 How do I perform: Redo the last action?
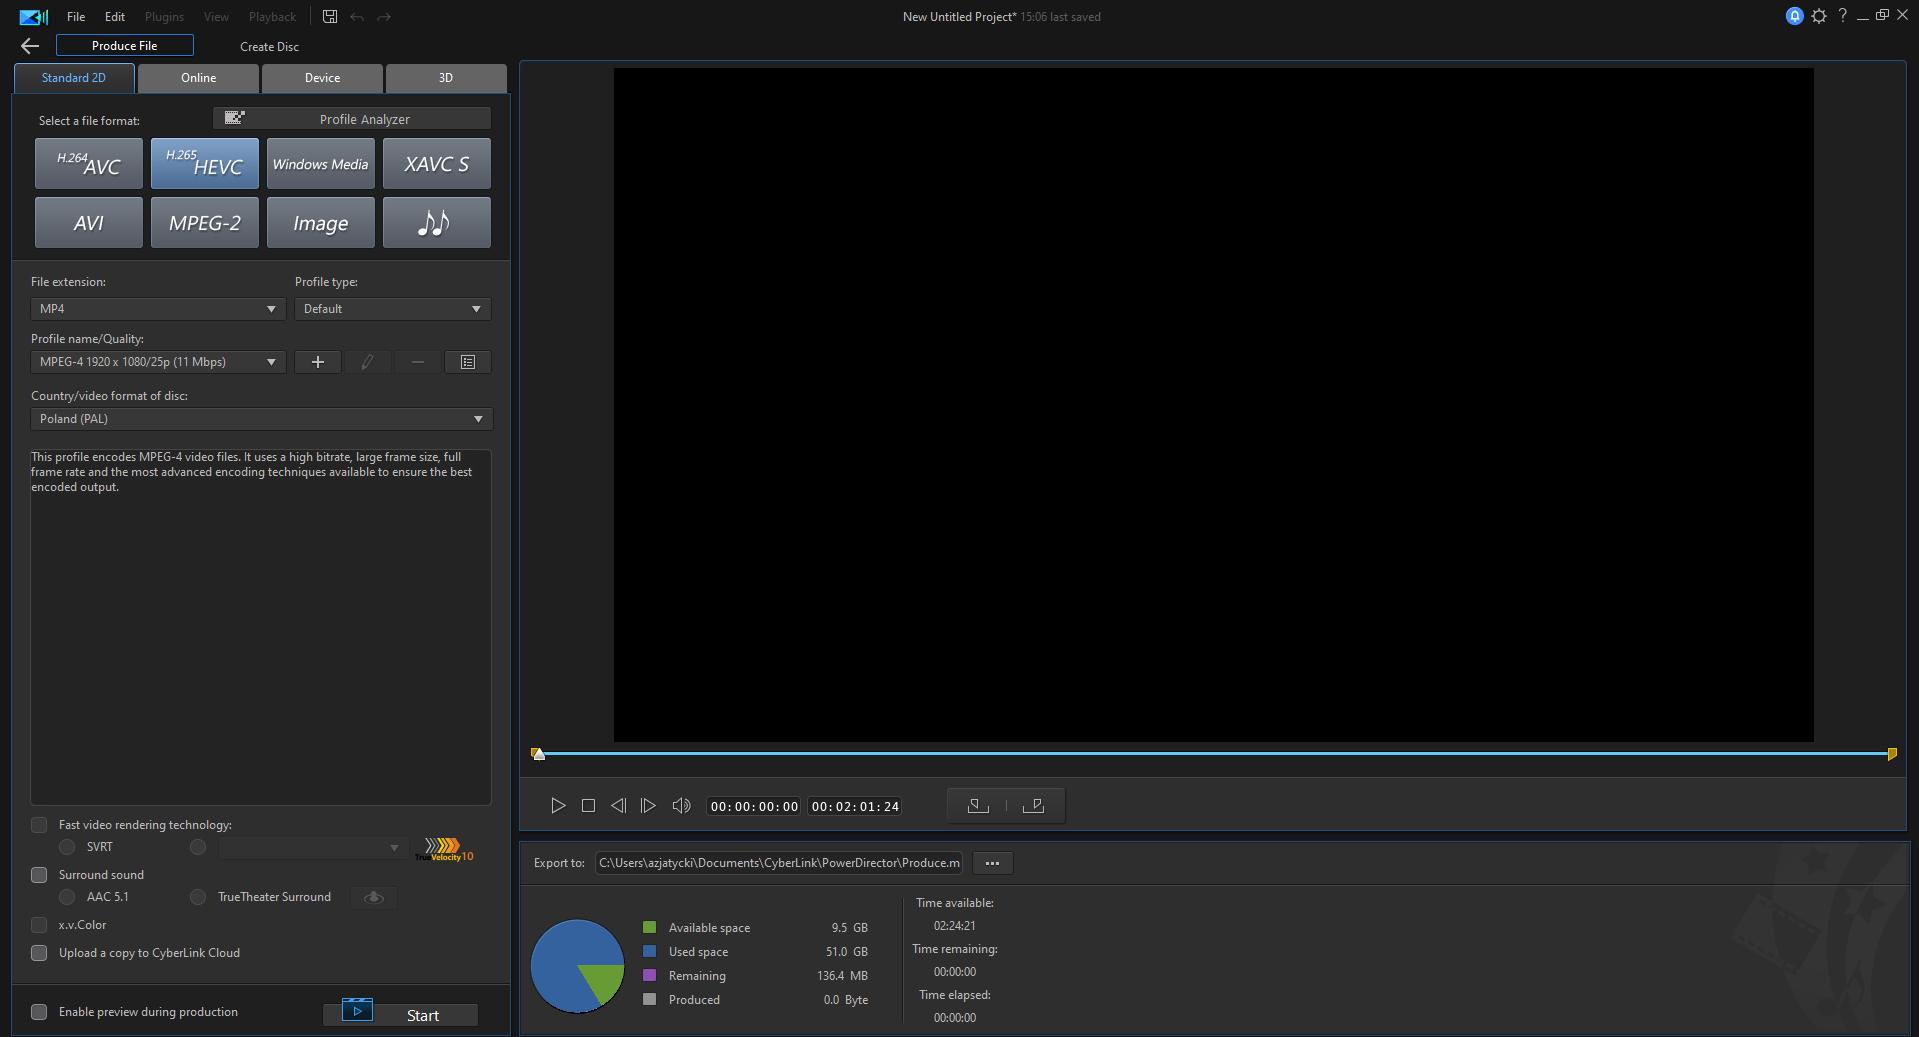(384, 17)
